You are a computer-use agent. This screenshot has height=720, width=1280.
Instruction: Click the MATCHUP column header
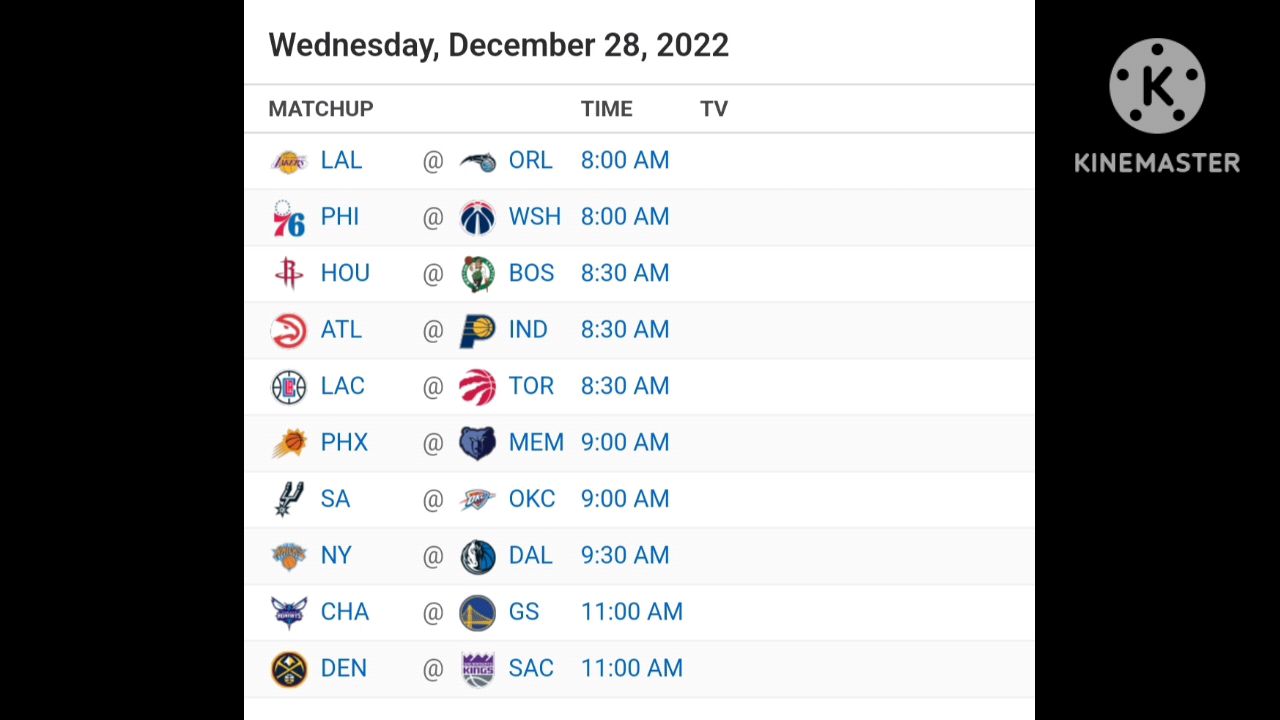(x=321, y=109)
